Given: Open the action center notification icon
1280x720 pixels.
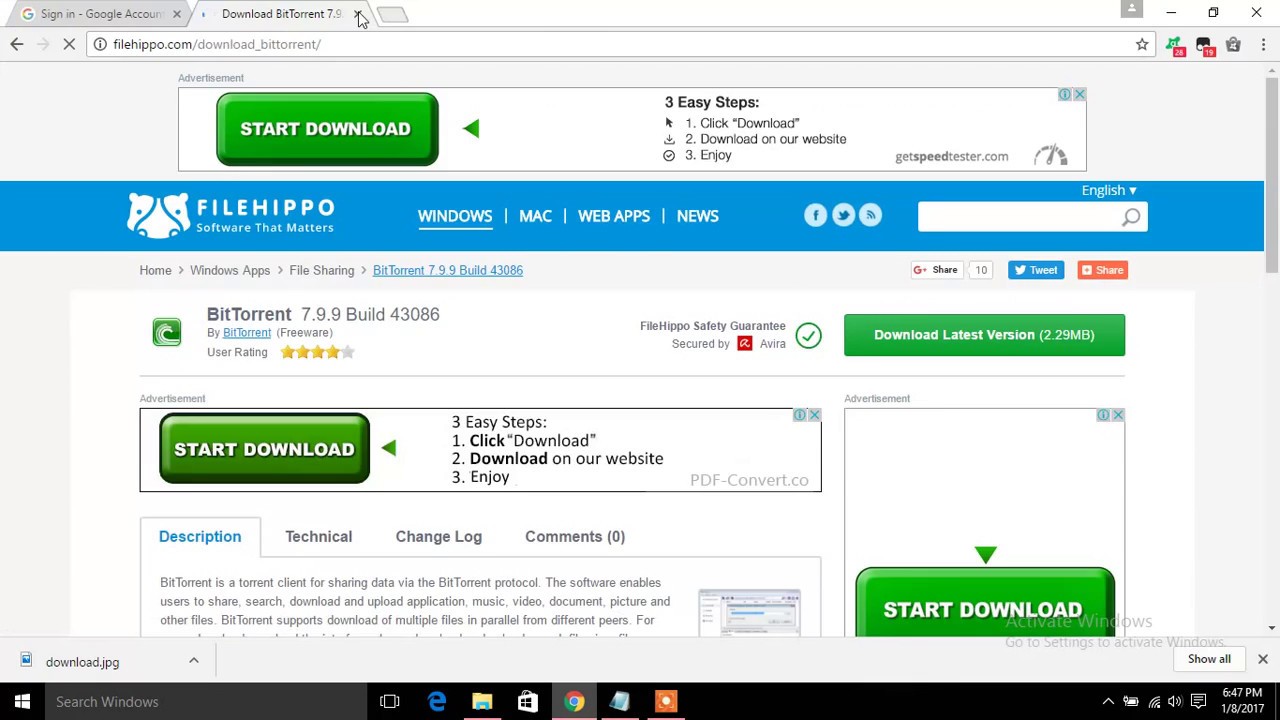Looking at the screenshot, I should (x=1198, y=701).
